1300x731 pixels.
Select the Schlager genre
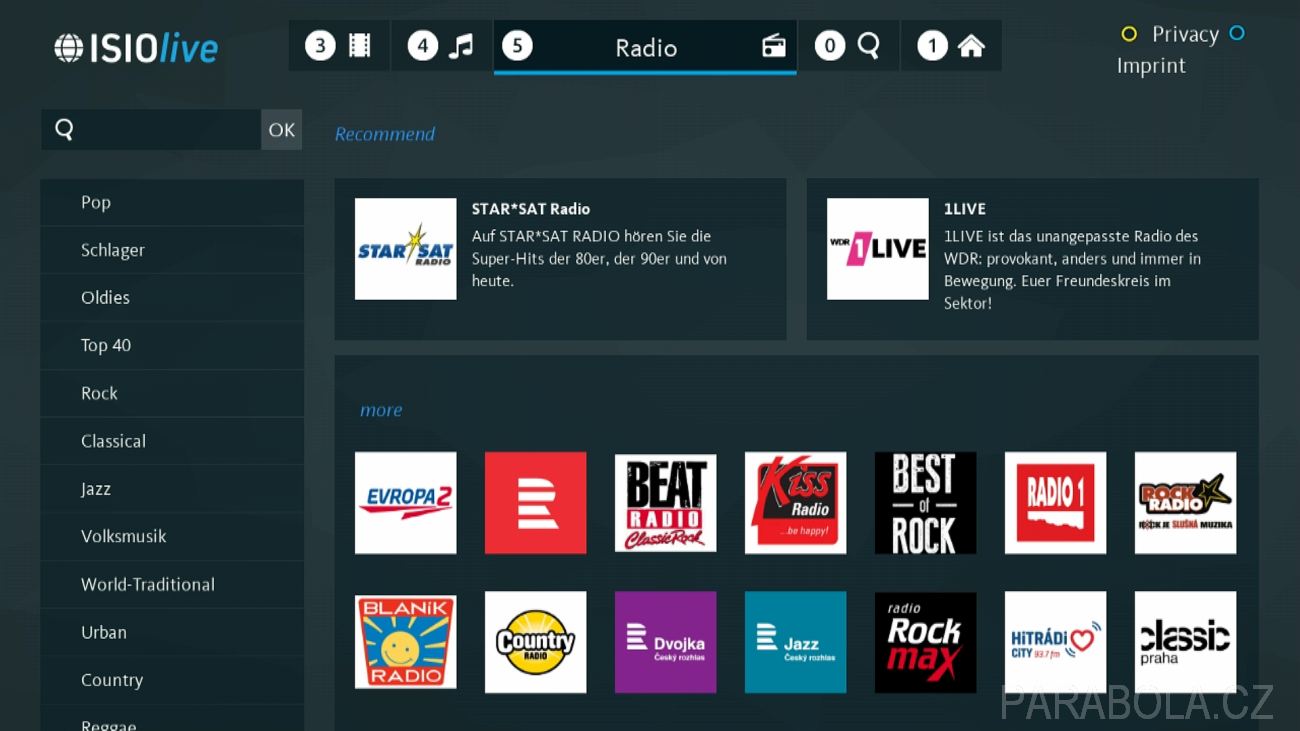click(172, 250)
